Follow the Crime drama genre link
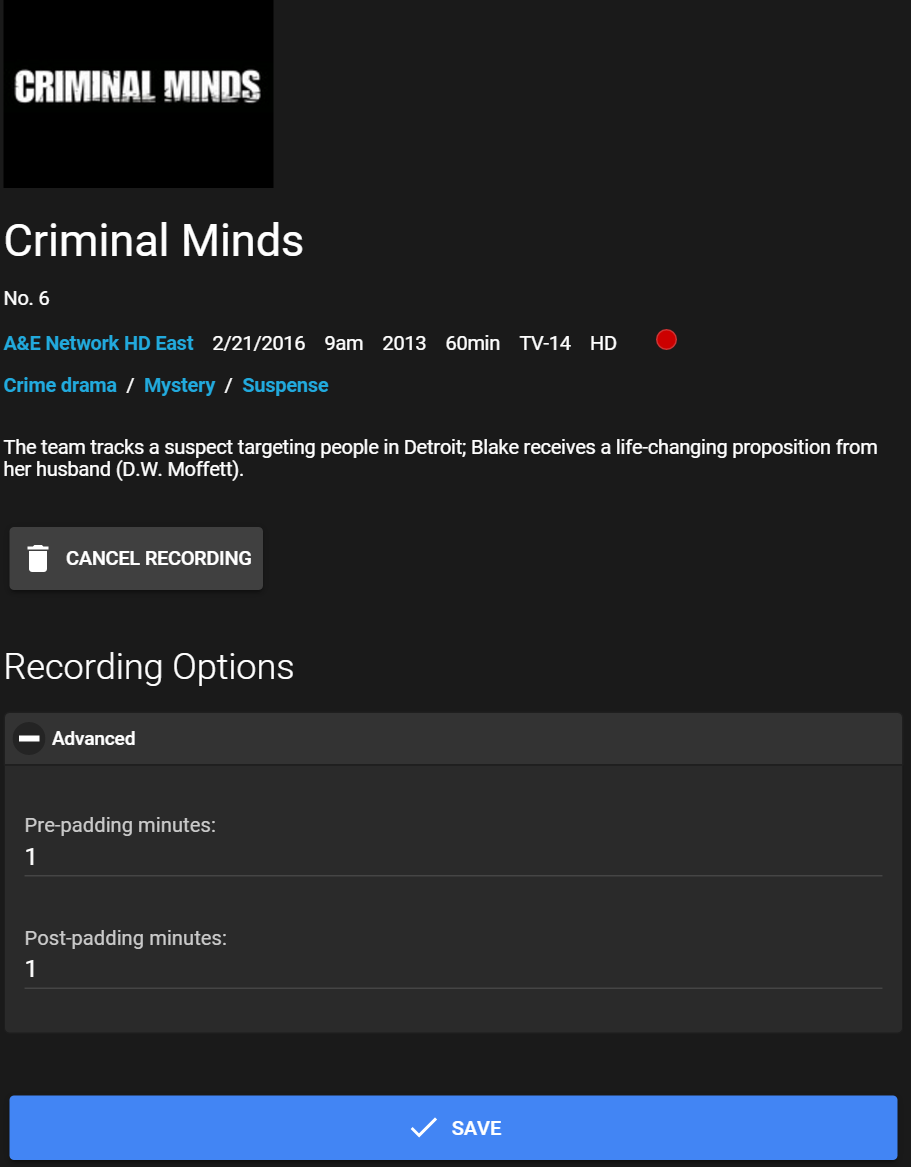911x1167 pixels. [60, 386]
